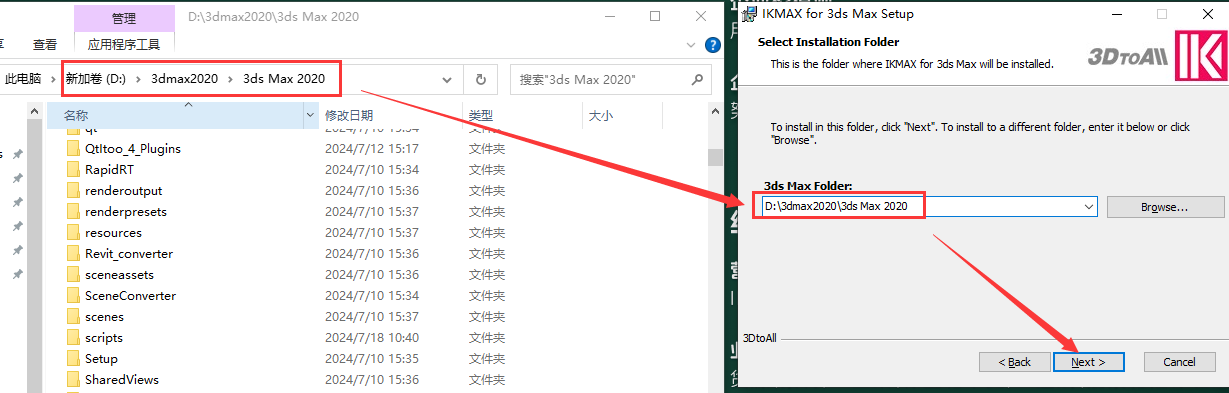Go to 此电脑 in the breadcrumb
The height and width of the screenshot is (393, 1229).
(x=23, y=78)
